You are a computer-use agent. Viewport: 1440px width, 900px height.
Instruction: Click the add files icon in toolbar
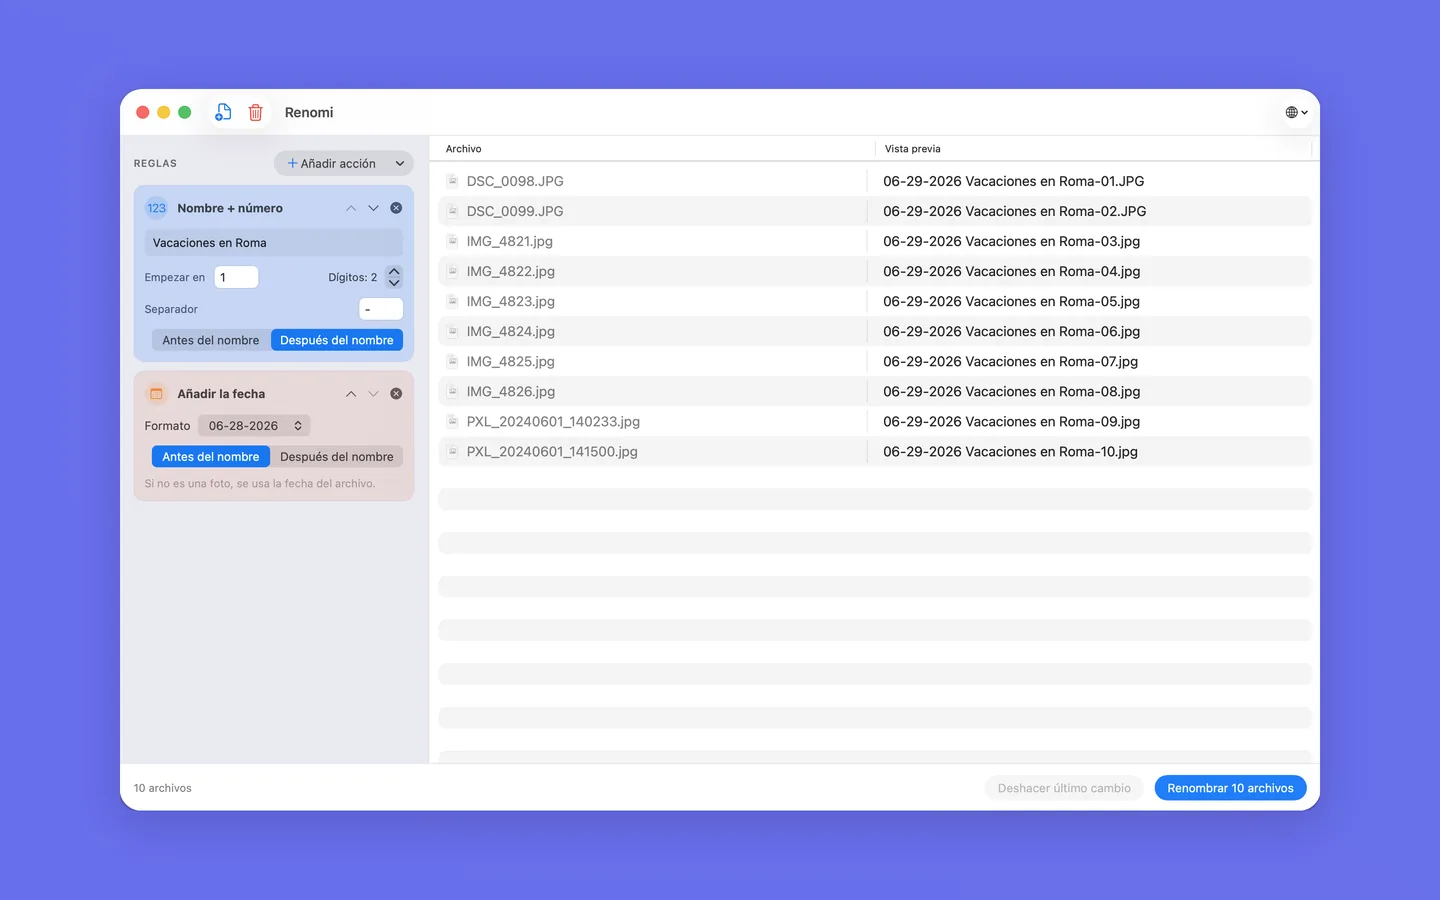click(x=223, y=112)
